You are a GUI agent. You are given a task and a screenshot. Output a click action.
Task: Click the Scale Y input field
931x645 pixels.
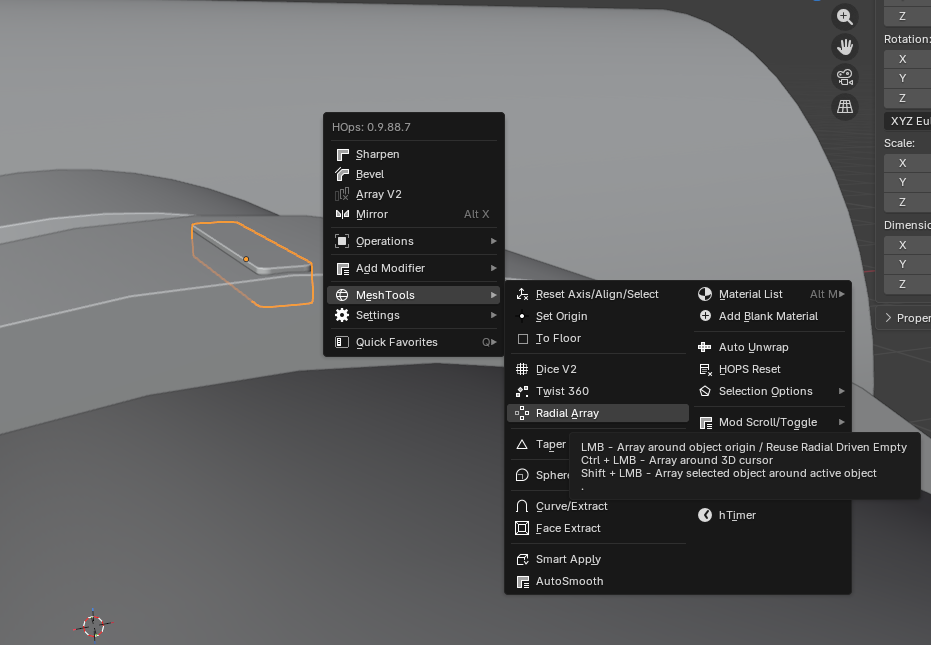click(x=908, y=182)
